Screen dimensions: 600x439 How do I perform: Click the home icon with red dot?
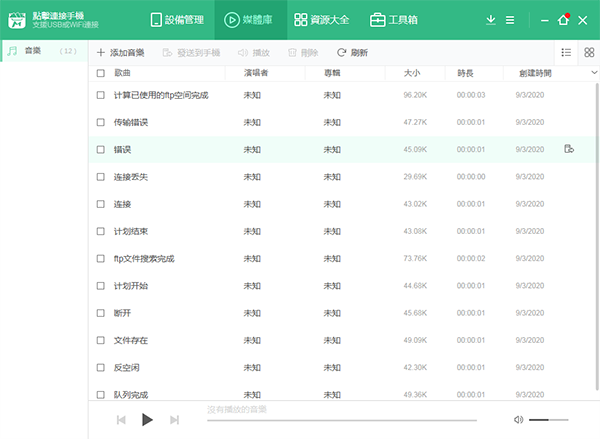(x=564, y=19)
